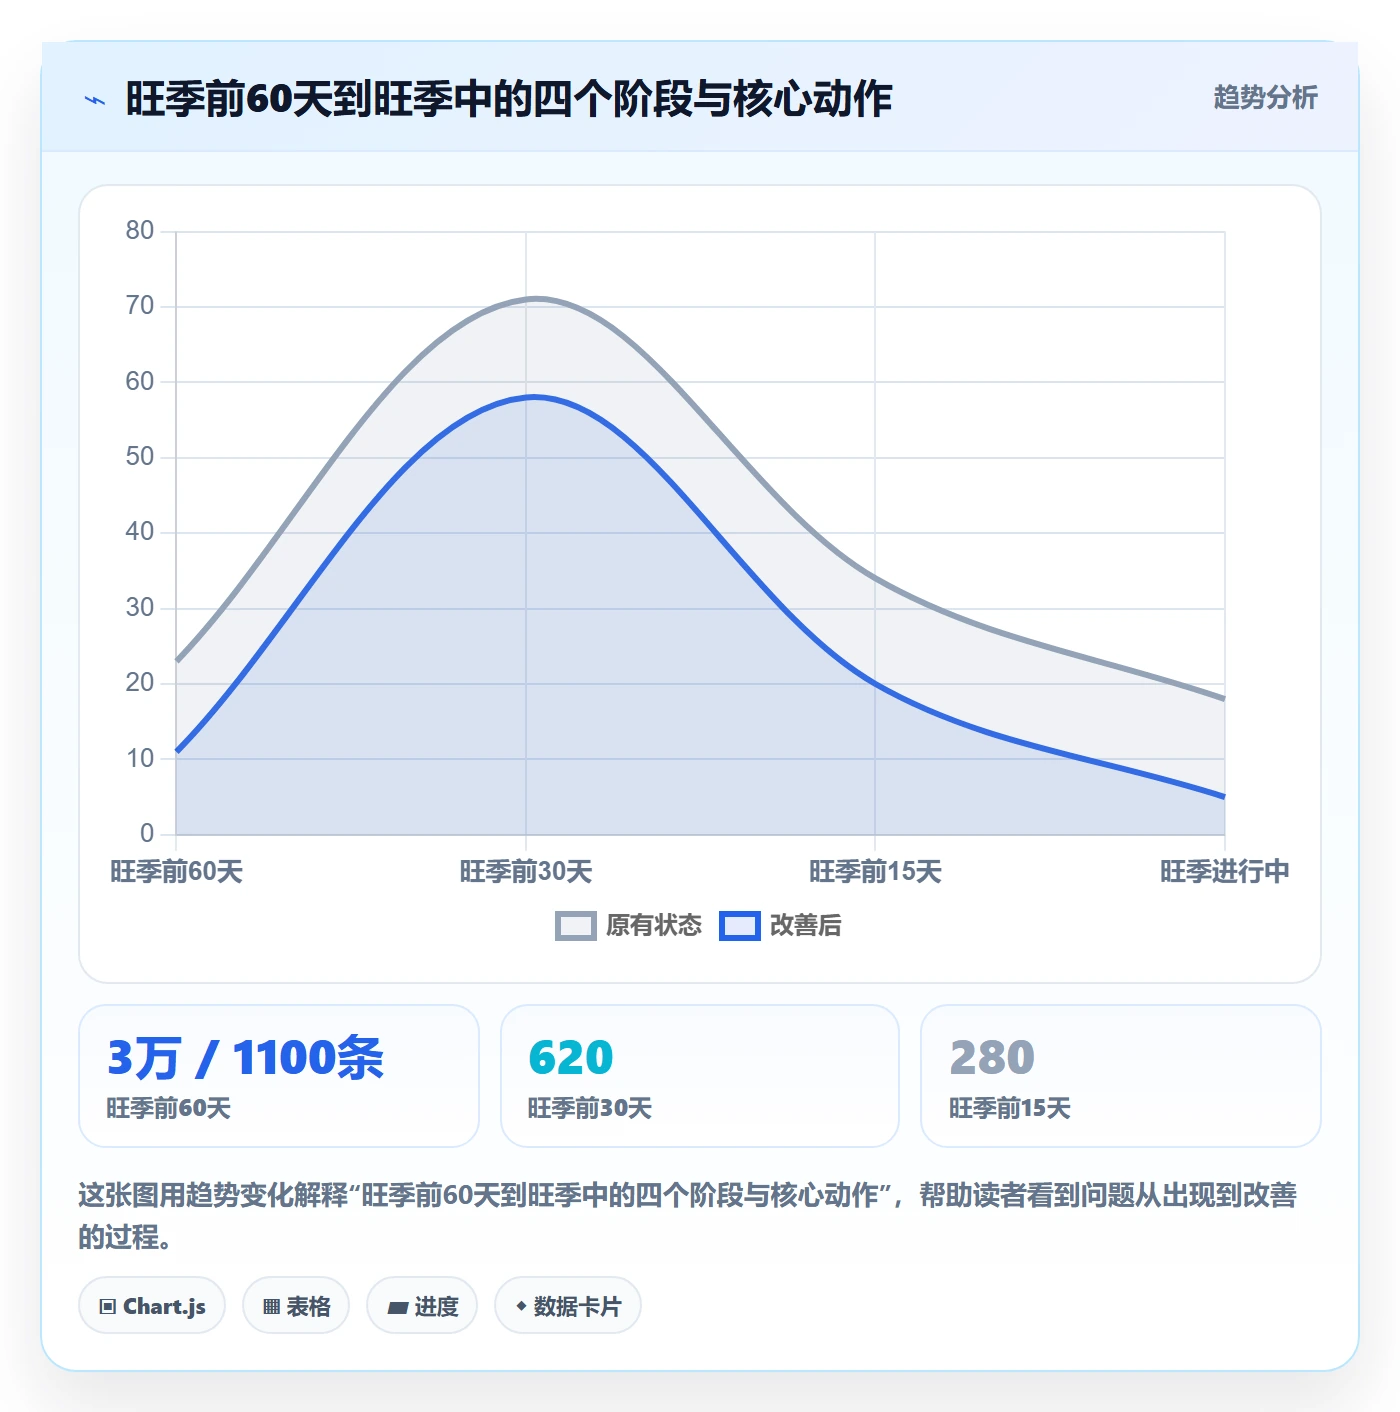Click the bar icon on 进度 chip

click(x=397, y=1307)
